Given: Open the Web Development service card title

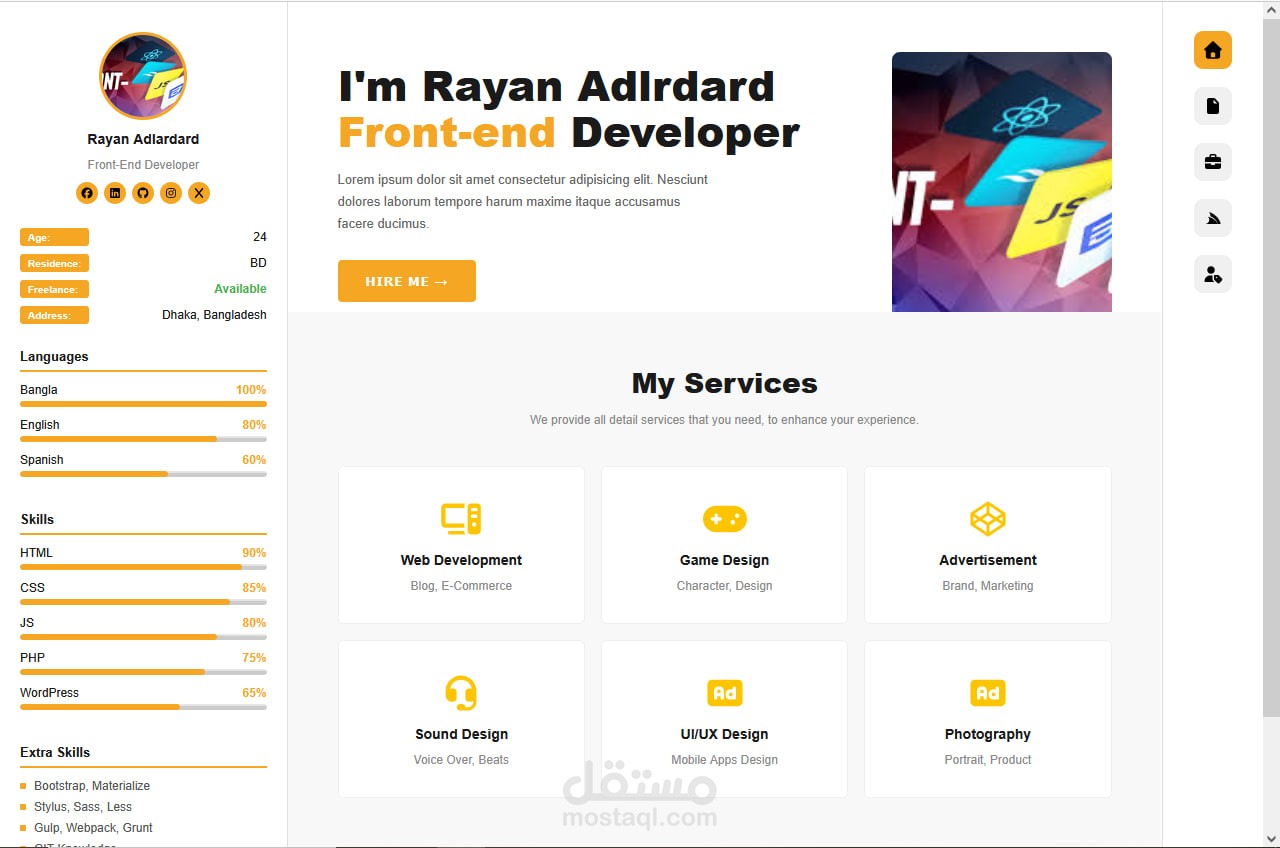Looking at the screenshot, I should pyautogui.click(x=461, y=560).
